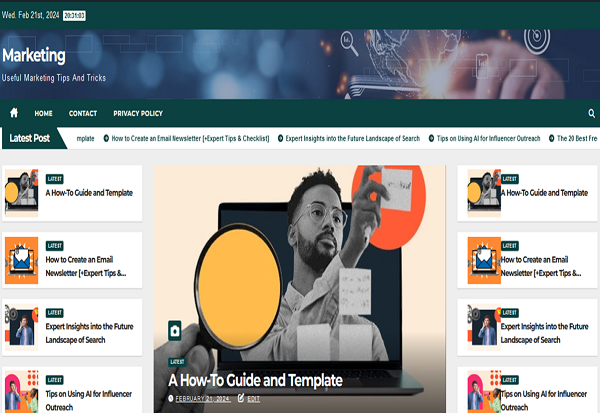Click LATEST tag on featured center post
Viewport: 600px width, 413px height.
point(177,362)
